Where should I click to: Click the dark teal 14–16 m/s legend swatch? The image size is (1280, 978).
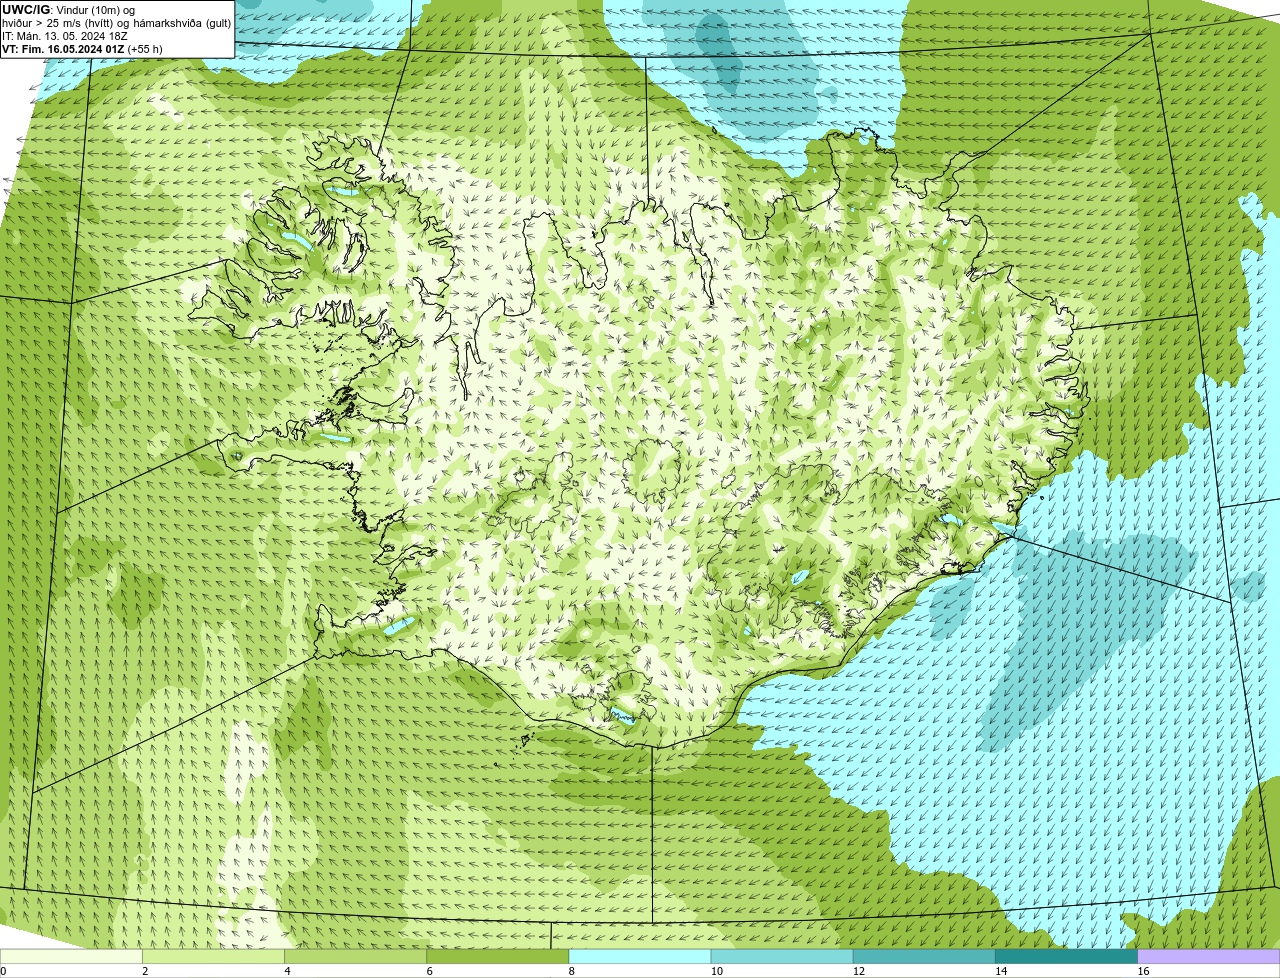1066,956
